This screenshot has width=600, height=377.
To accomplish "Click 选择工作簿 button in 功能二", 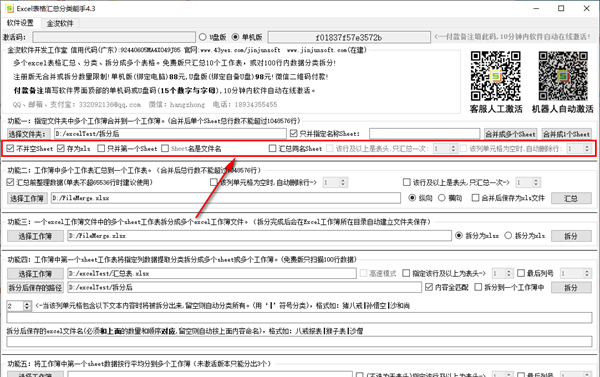I will coord(27,198).
